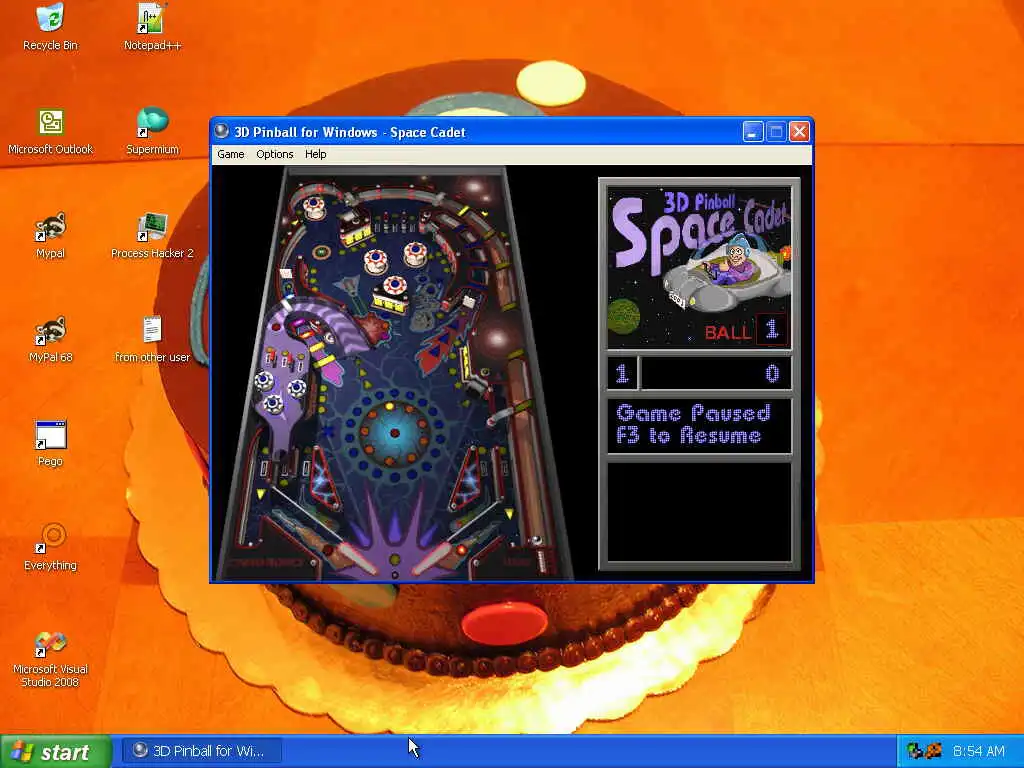Open the Options menu

pyautogui.click(x=274, y=154)
